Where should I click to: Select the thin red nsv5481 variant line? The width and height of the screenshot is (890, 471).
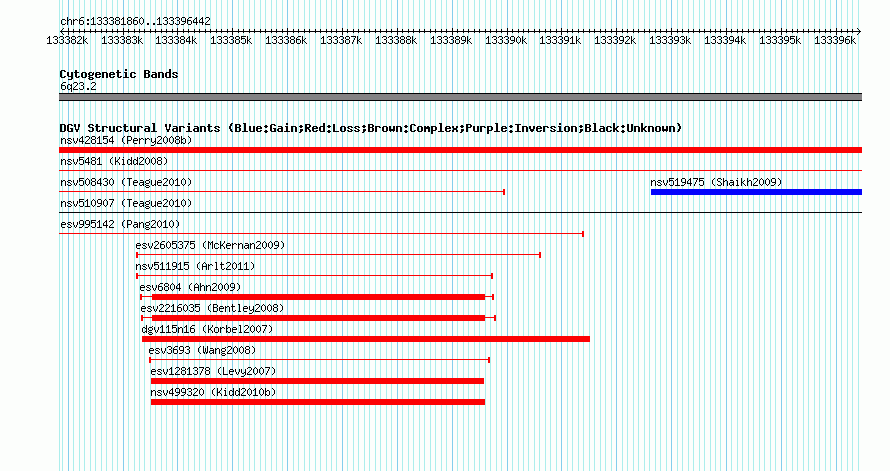pos(460,171)
